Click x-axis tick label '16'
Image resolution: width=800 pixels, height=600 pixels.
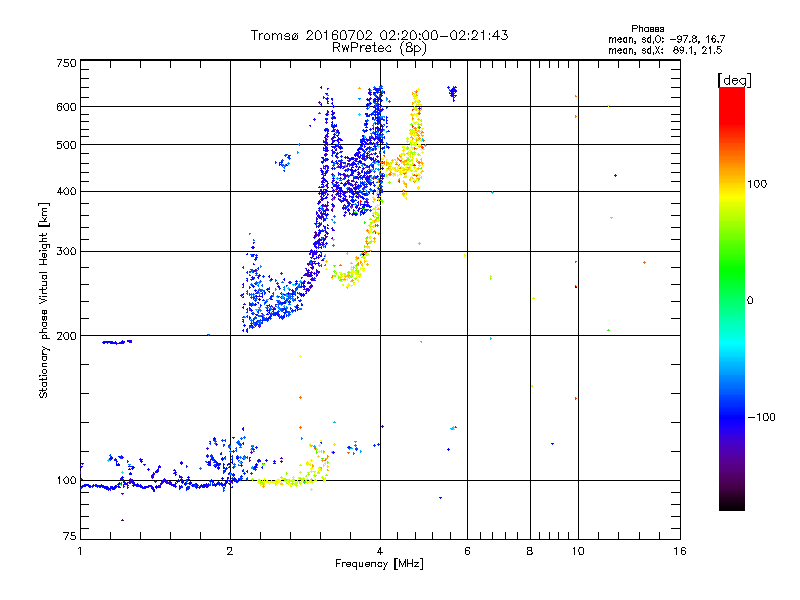click(680, 551)
